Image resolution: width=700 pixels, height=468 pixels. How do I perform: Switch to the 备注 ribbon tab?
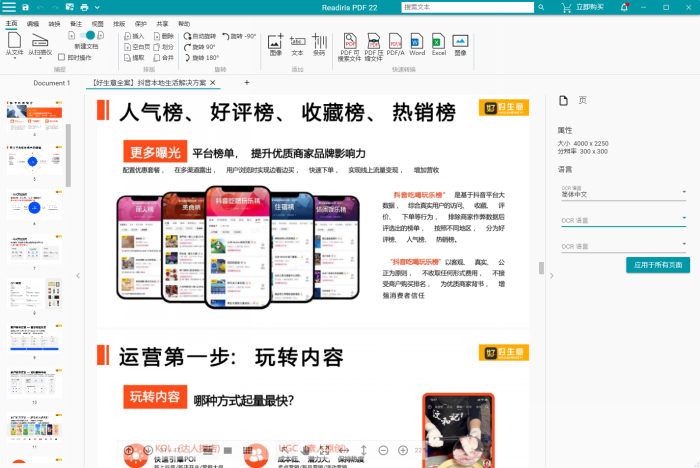pos(76,24)
